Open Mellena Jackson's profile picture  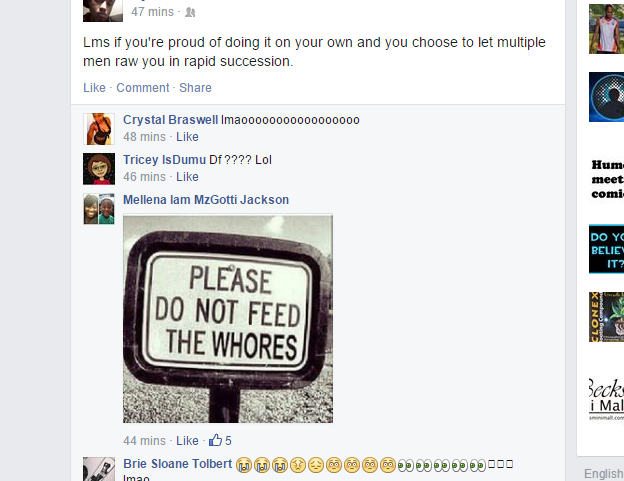[x=99, y=209]
